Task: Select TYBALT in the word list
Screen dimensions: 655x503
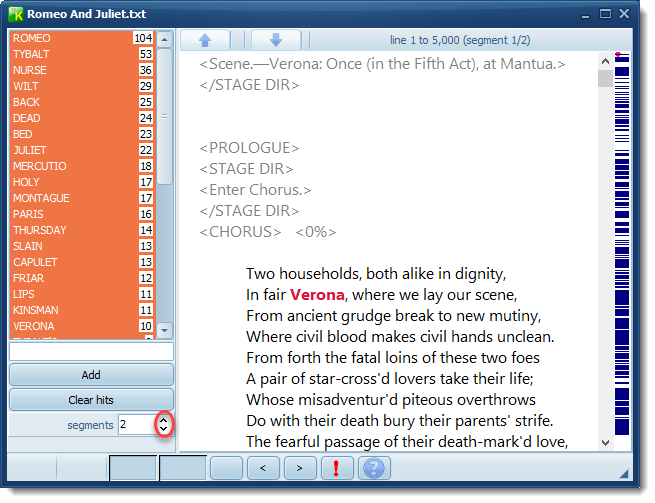Action: 82,54
